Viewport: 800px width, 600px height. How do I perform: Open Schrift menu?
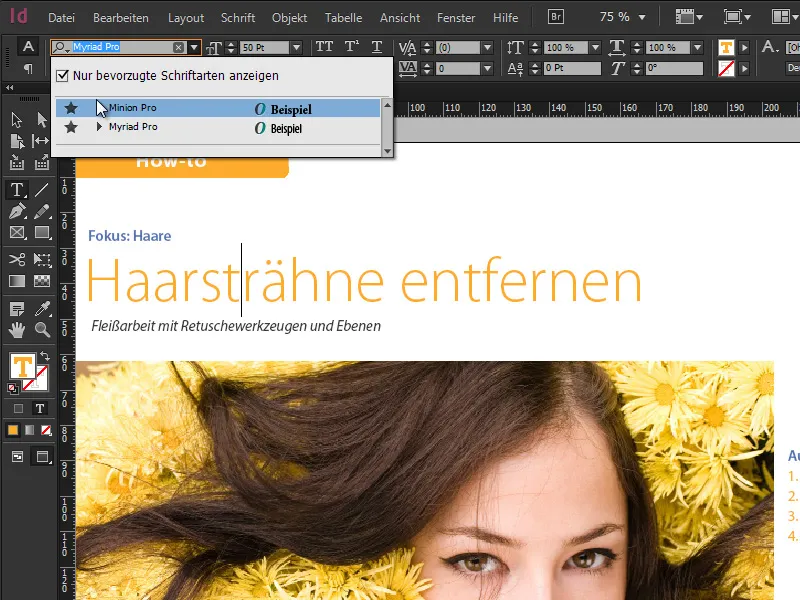click(x=238, y=18)
